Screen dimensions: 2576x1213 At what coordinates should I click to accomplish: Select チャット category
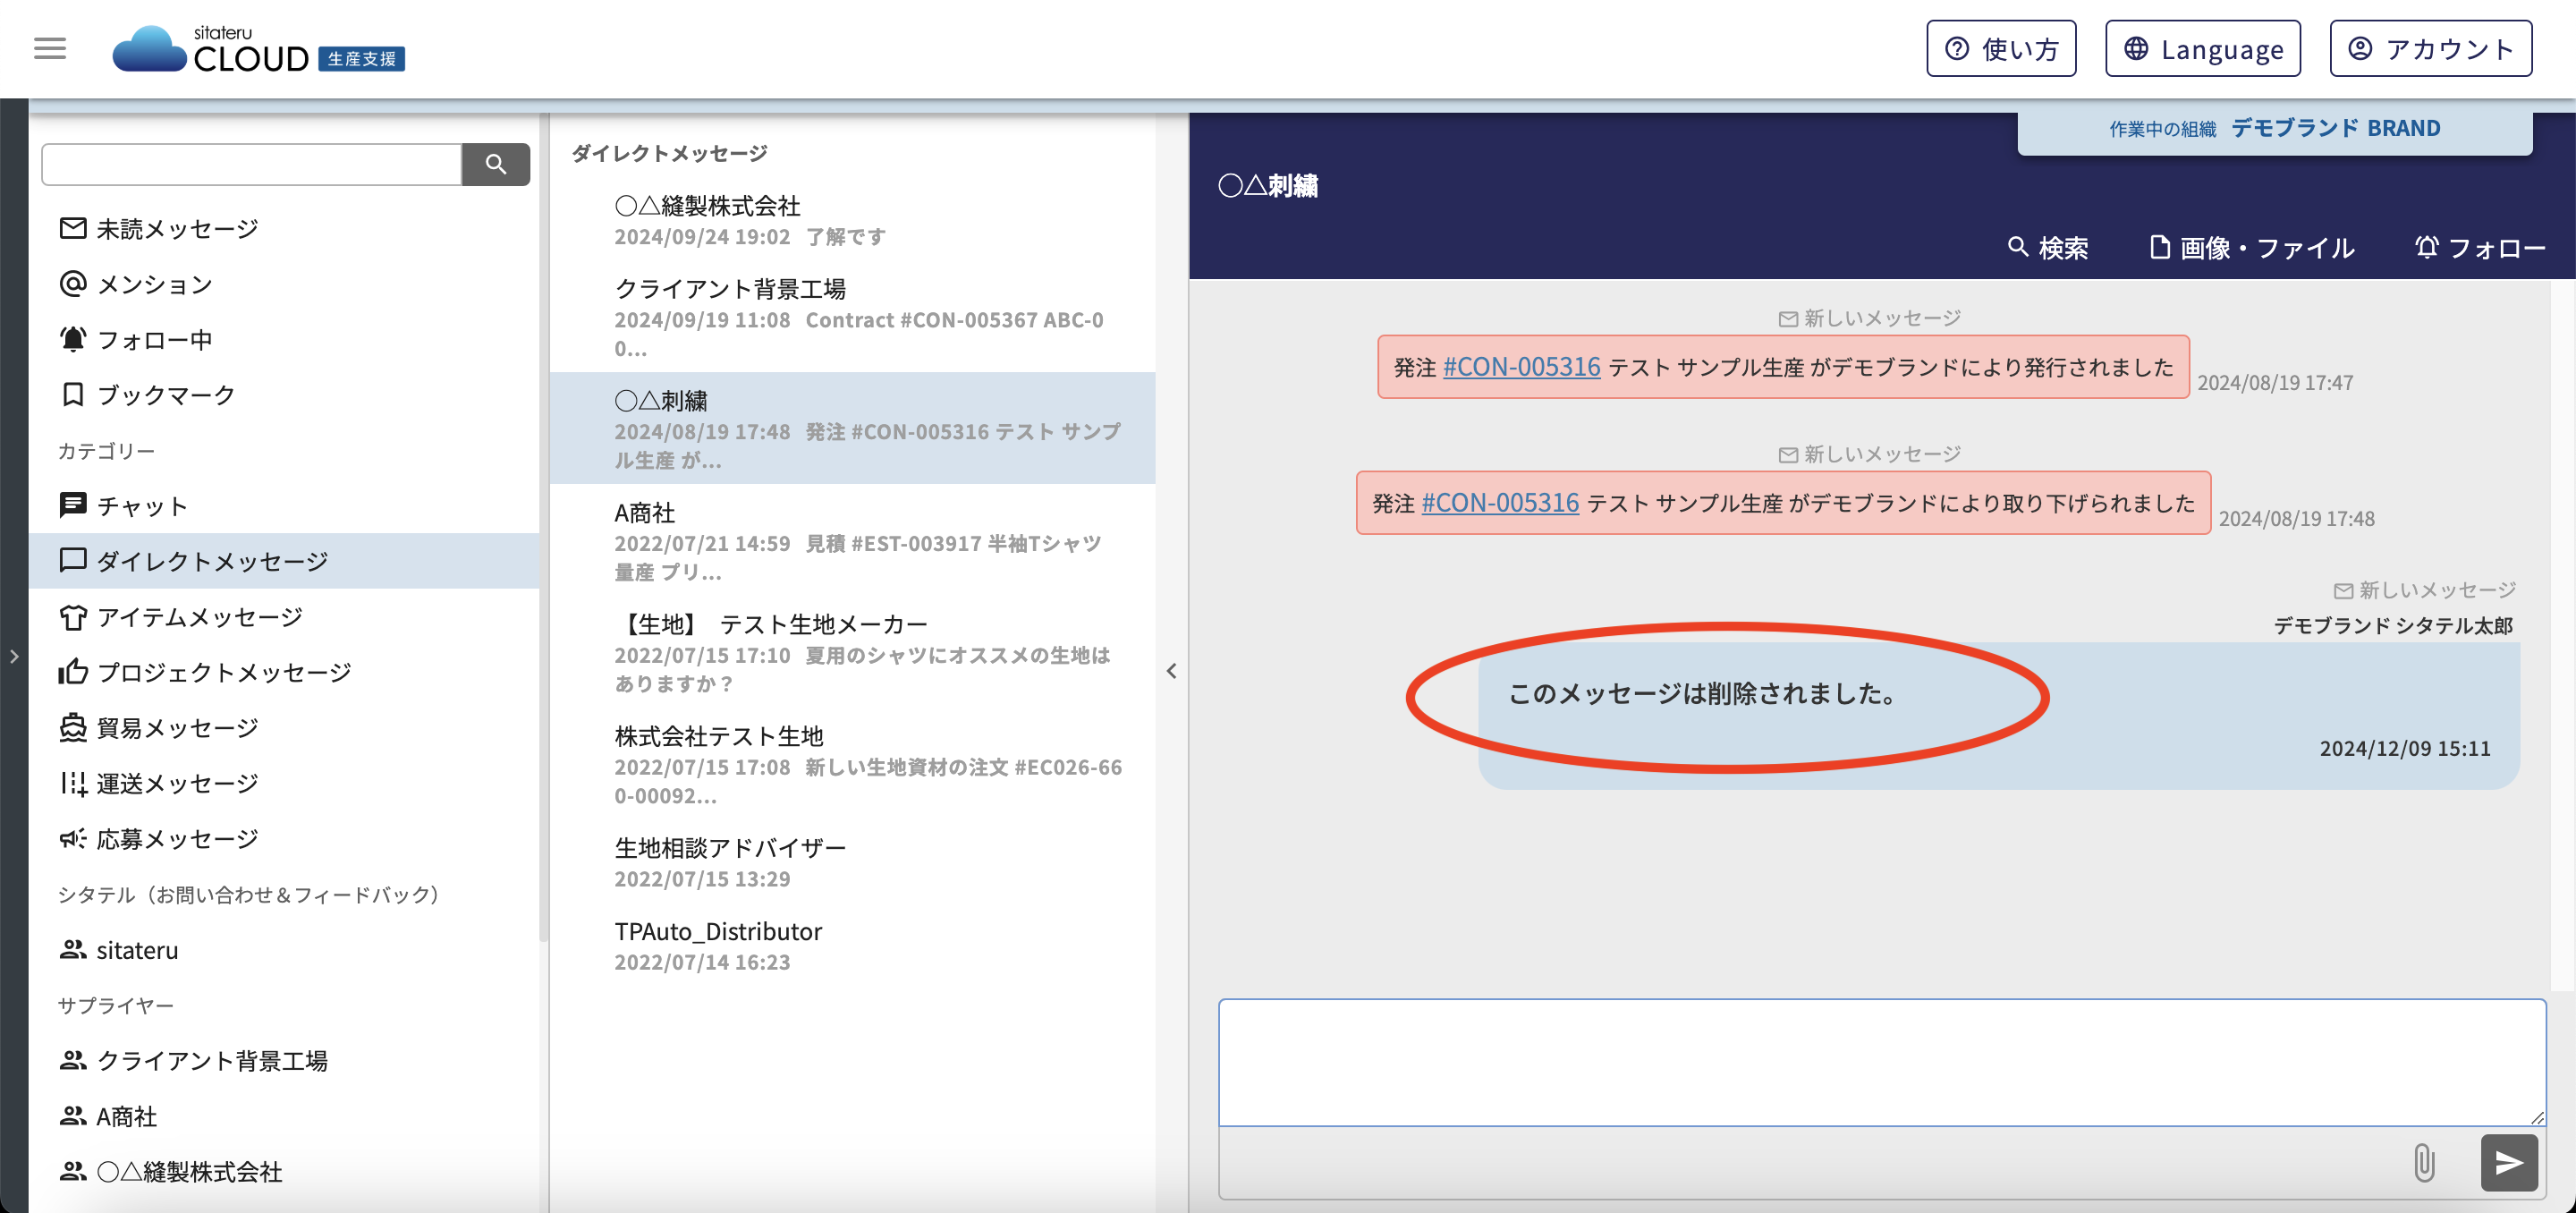[x=283, y=506]
